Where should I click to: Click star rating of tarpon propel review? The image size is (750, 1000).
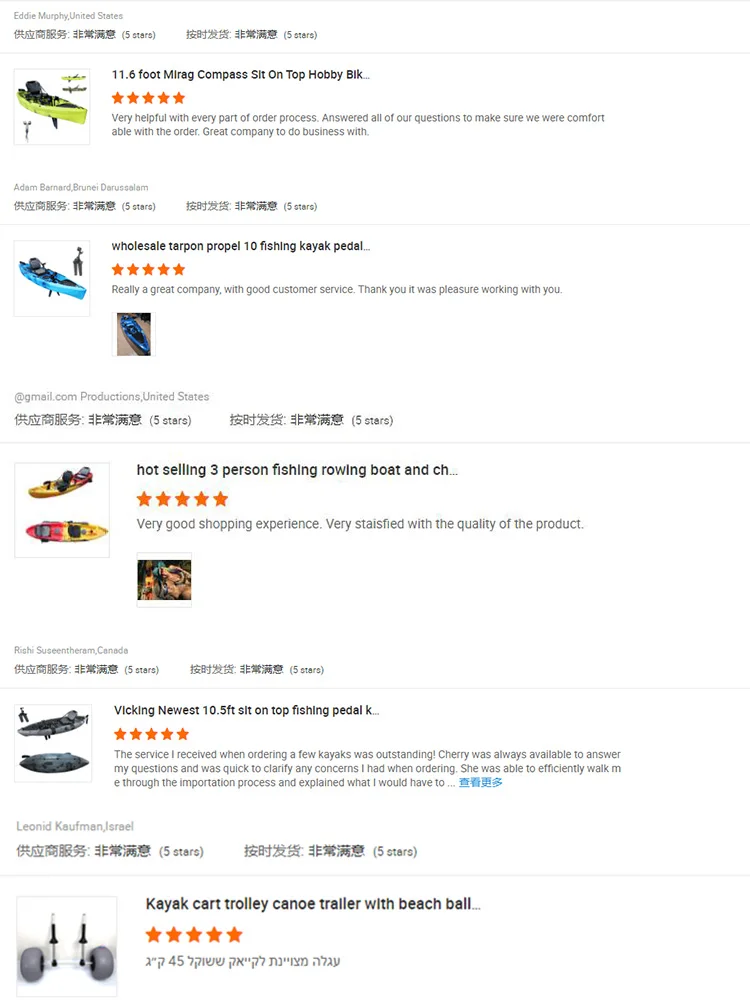pos(149,270)
